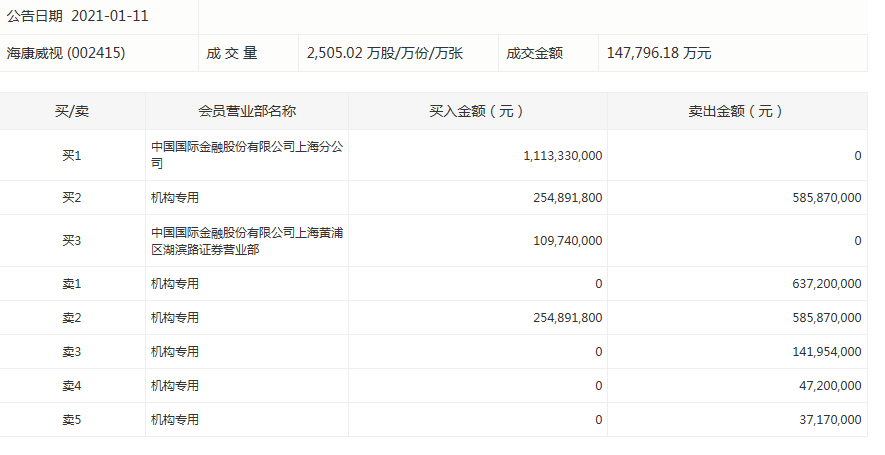Click the 买3 row label
The image size is (885, 455).
(x=72, y=240)
